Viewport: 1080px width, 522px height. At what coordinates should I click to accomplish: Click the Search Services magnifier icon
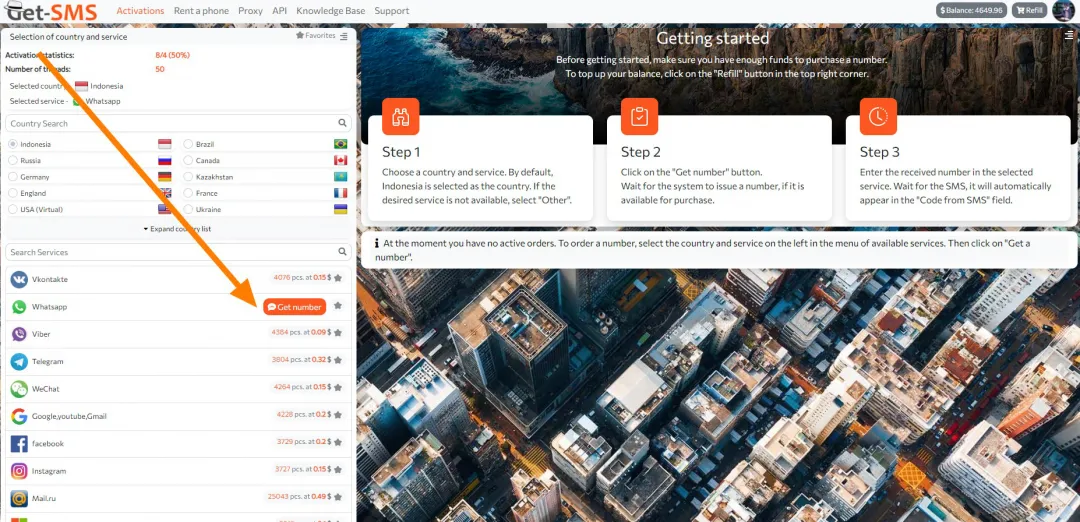pos(342,252)
